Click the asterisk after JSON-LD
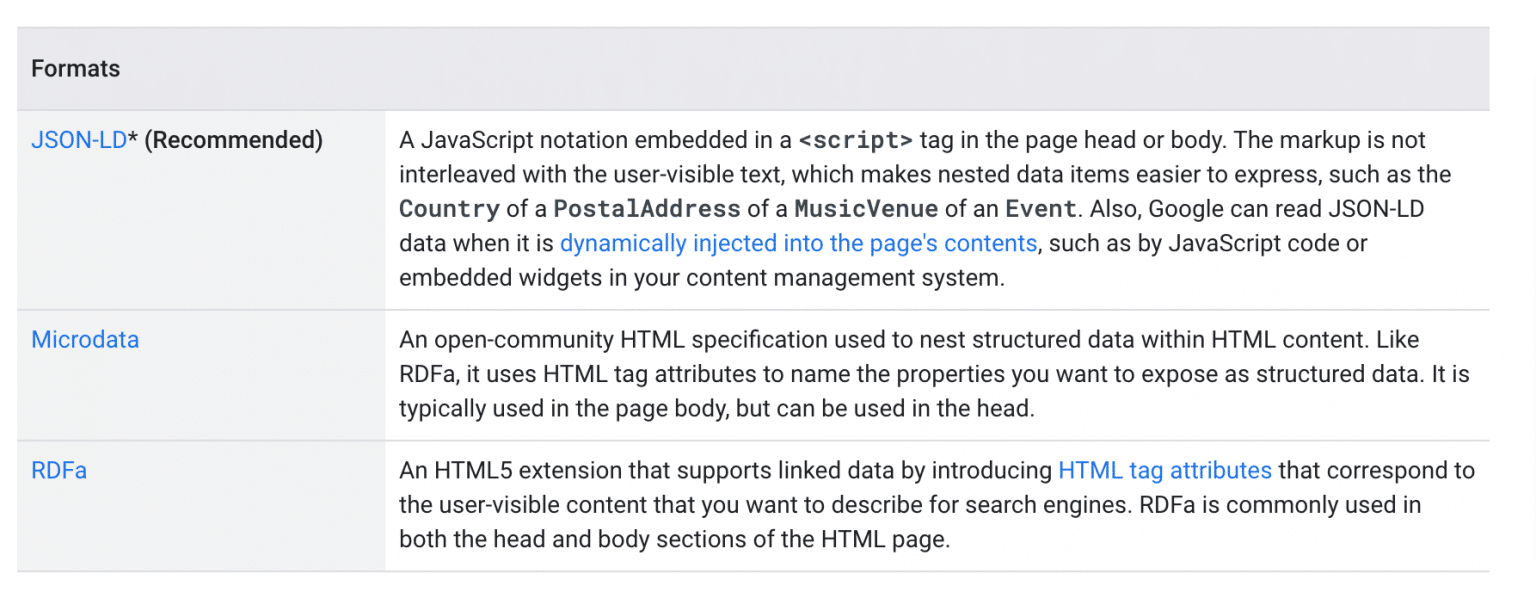1536x592 pixels. click(x=132, y=140)
